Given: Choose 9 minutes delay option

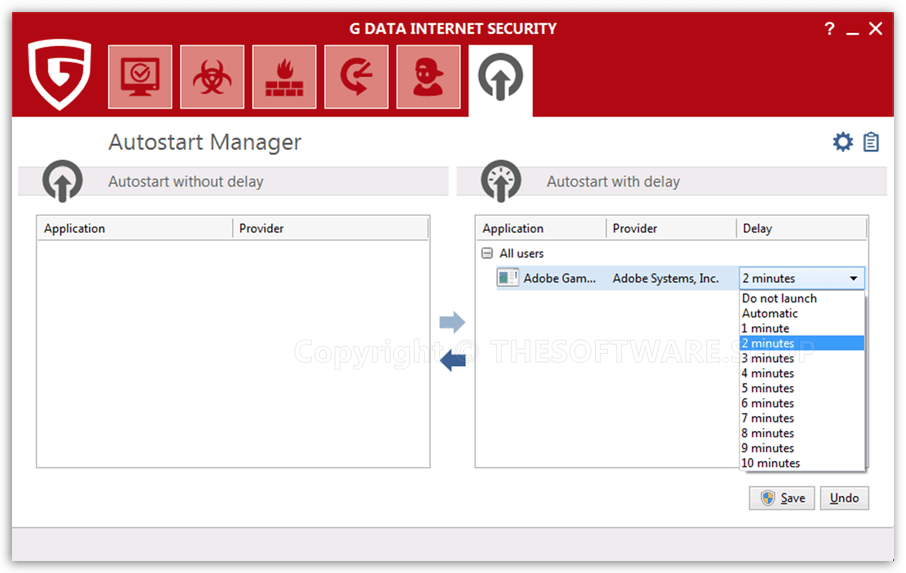Looking at the screenshot, I should (x=802, y=448).
